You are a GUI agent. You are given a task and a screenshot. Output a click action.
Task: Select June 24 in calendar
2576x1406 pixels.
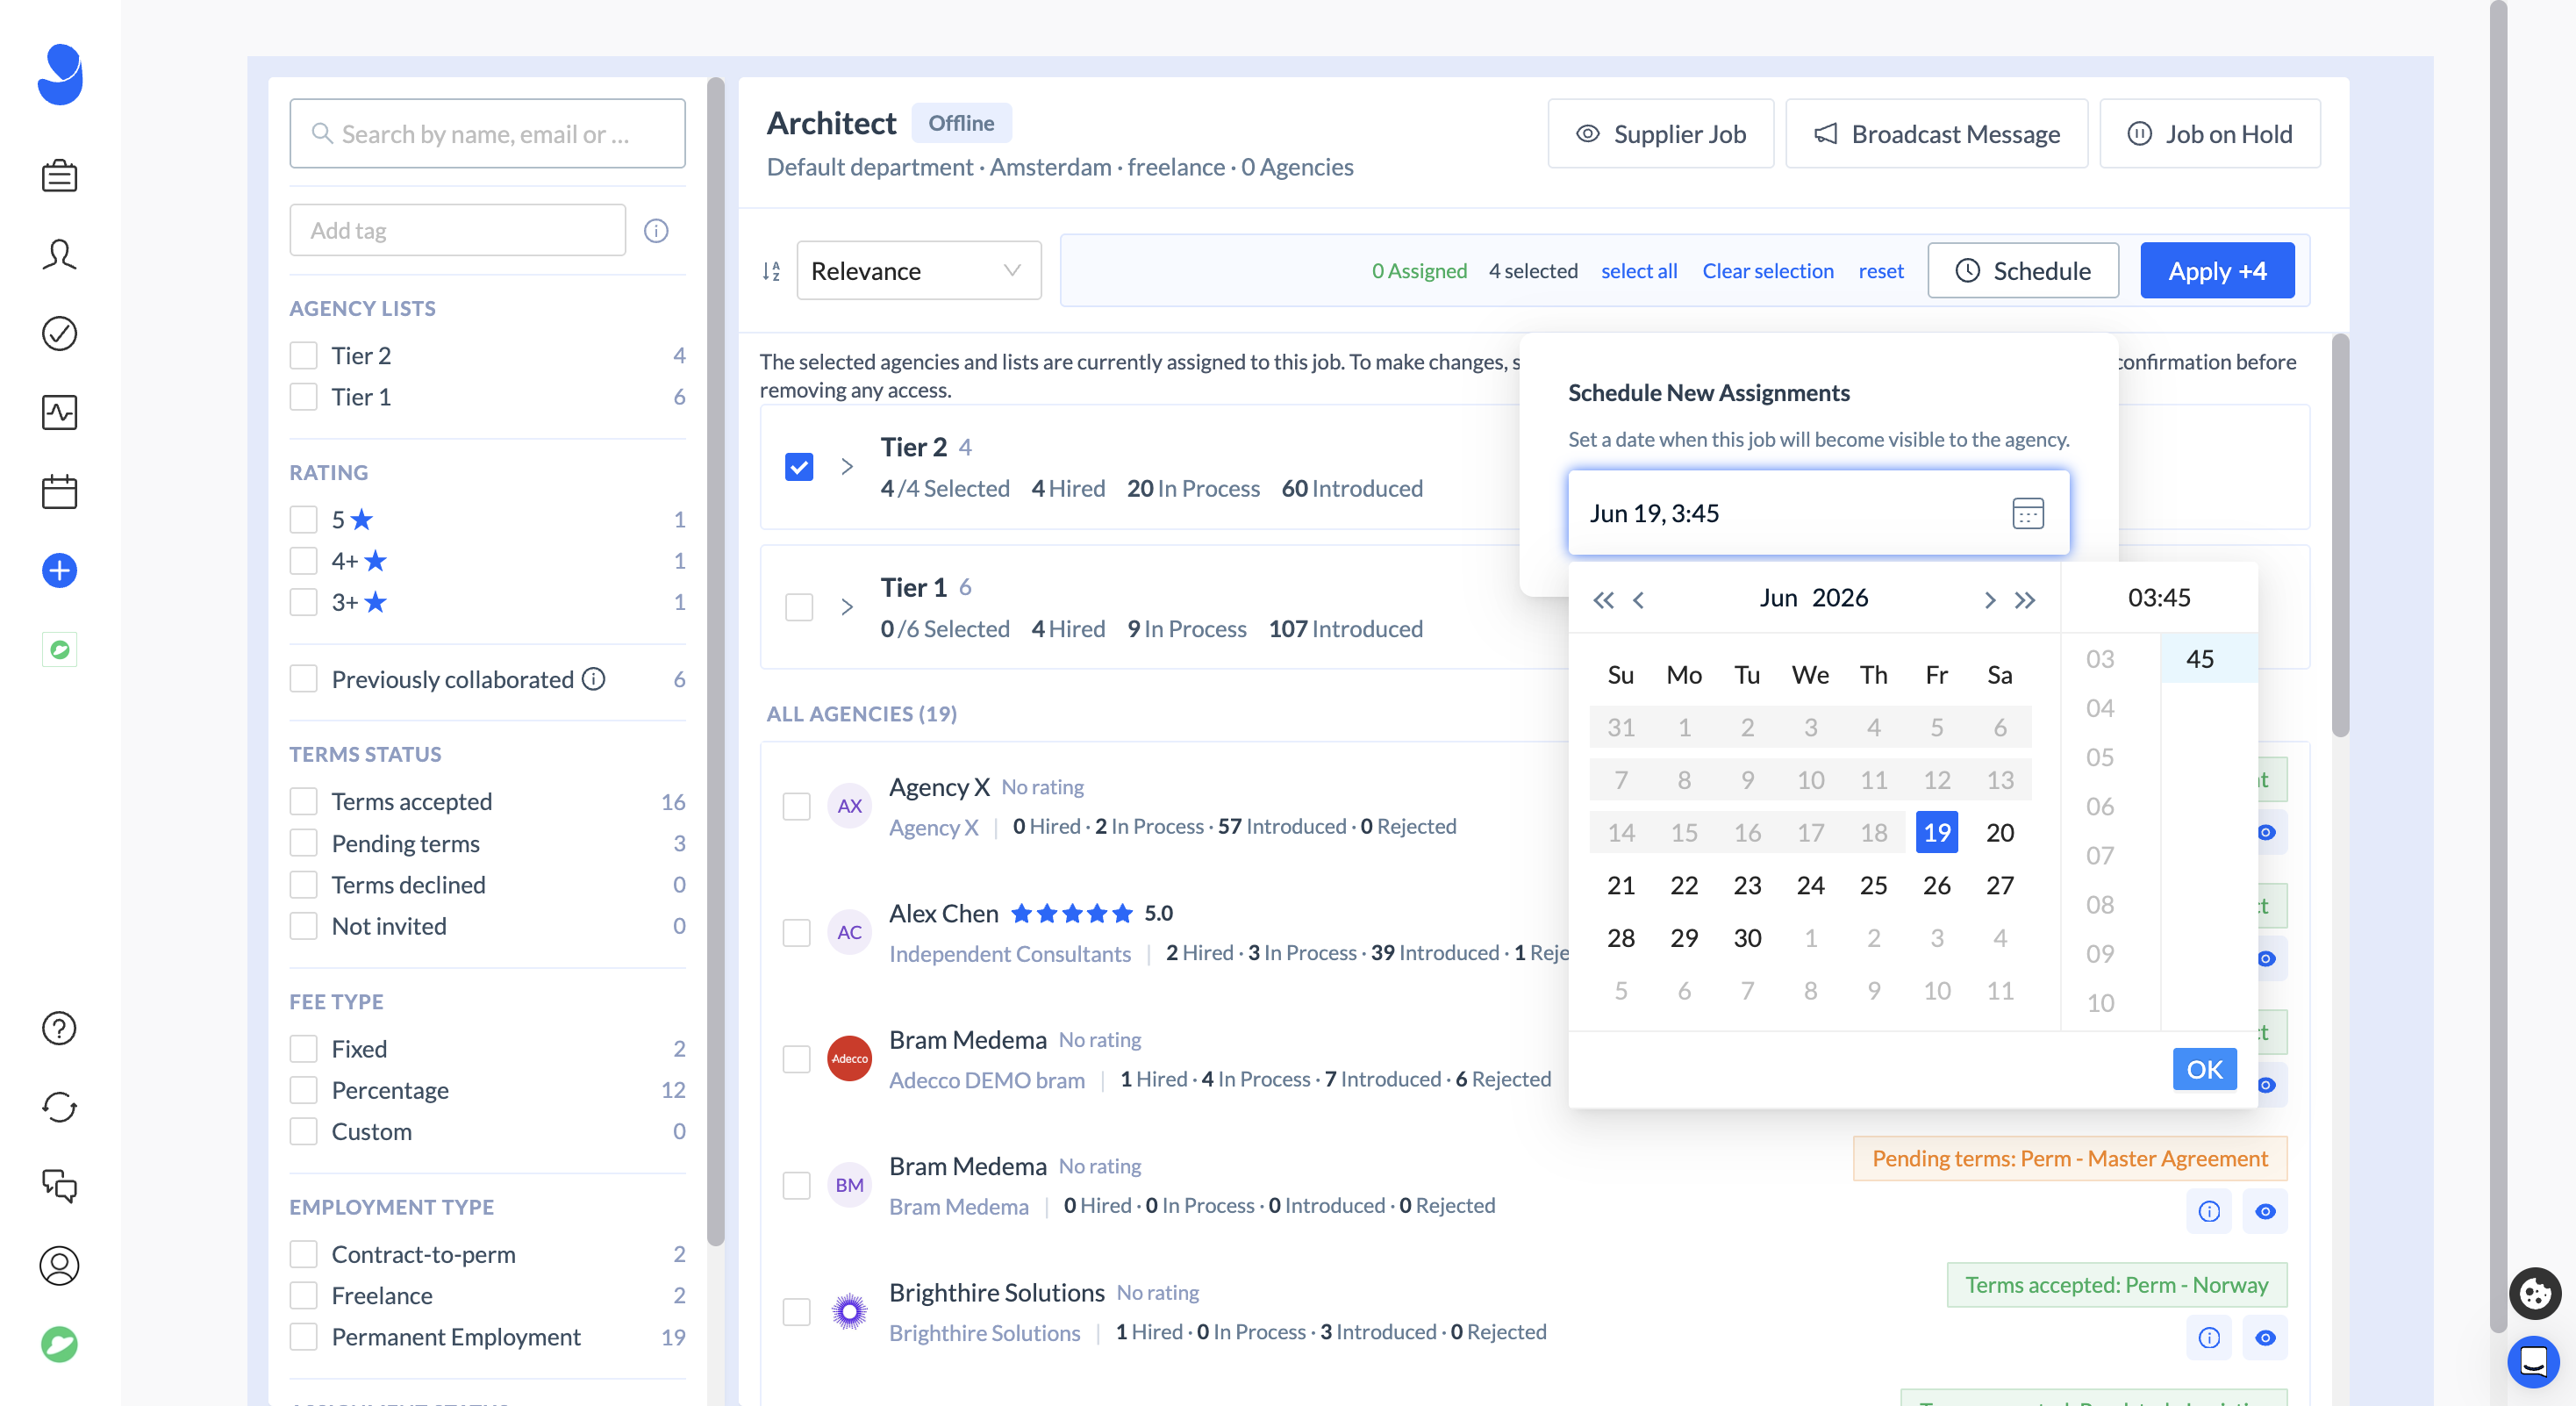(1810, 885)
